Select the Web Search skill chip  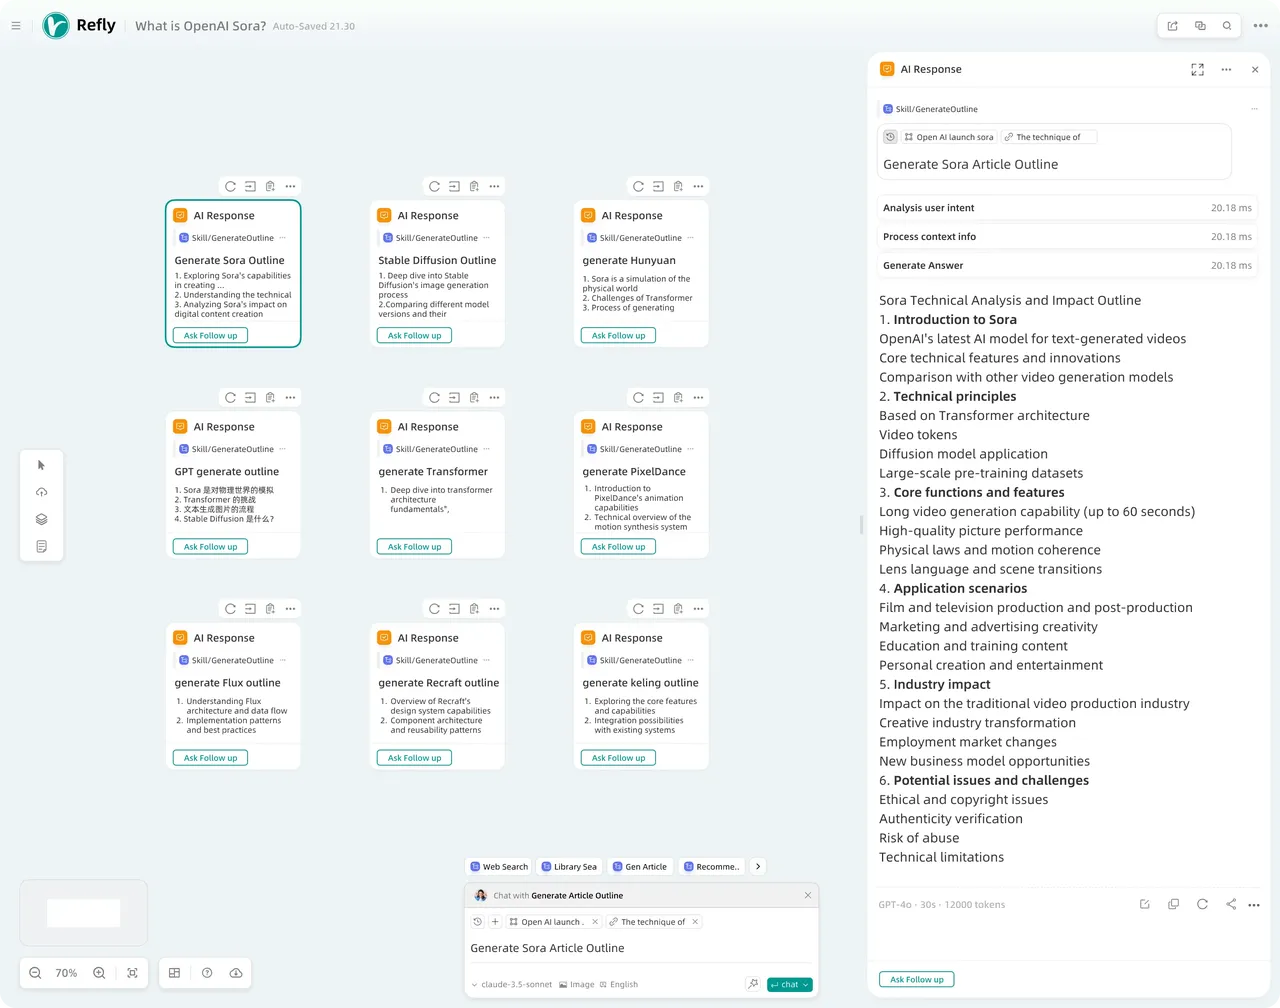pyautogui.click(x=499, y=867)
